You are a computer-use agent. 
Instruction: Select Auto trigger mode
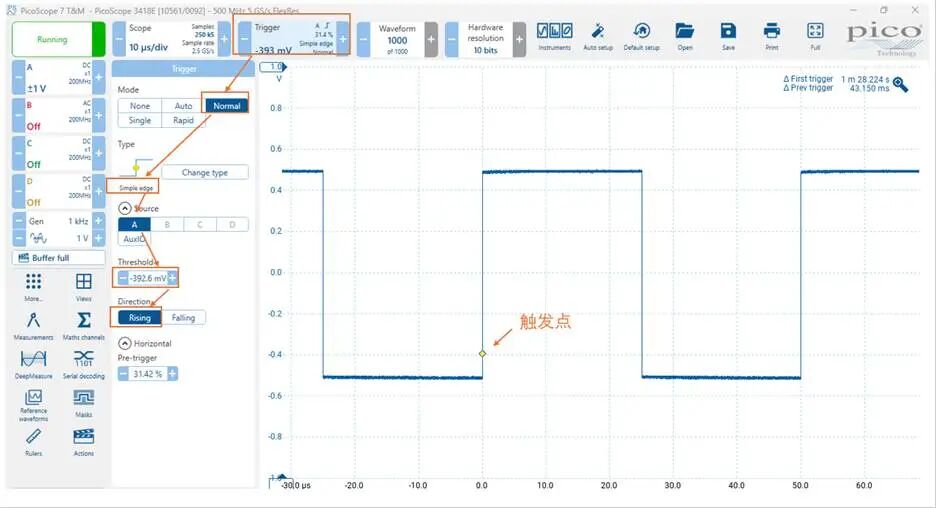click(x=183, y=106)
